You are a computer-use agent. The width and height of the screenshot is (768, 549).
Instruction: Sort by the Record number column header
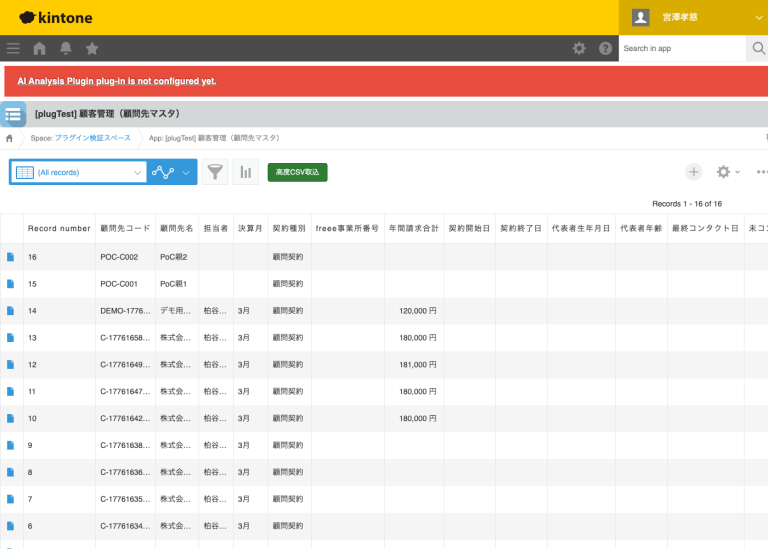click(59, 228)
